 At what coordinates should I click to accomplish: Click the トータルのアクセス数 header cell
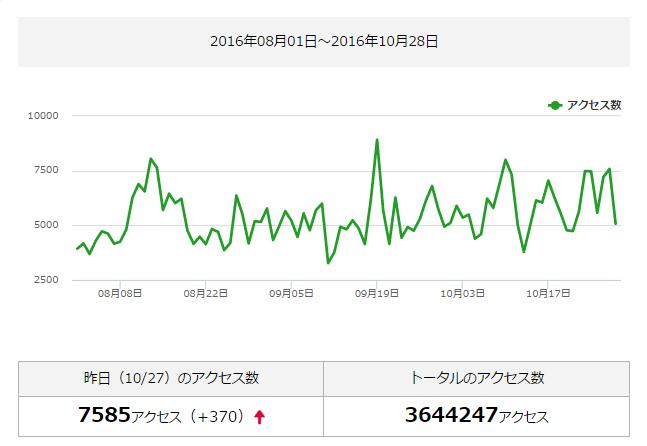point(476,378)
